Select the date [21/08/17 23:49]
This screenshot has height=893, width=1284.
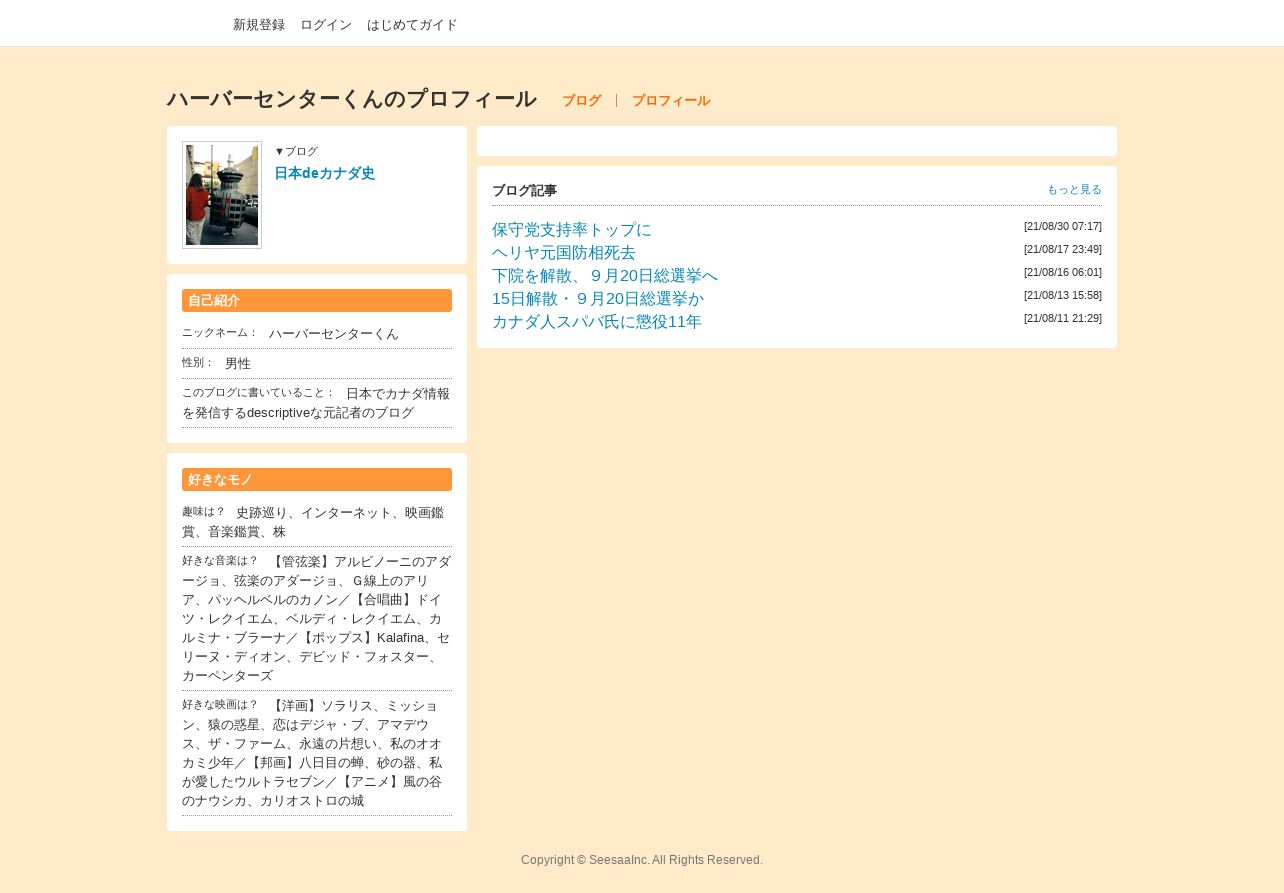[1063, 250]
